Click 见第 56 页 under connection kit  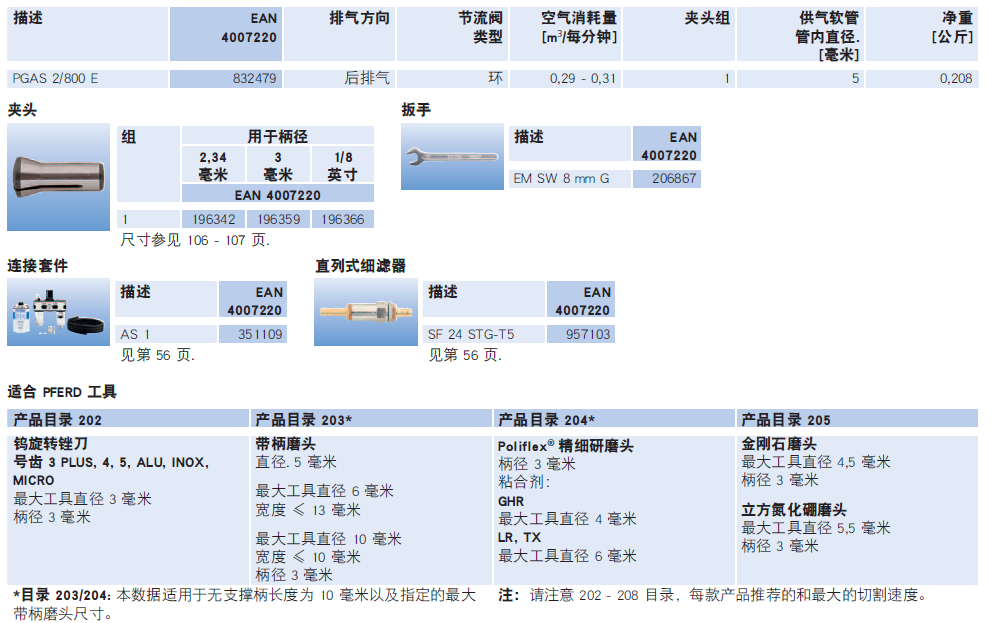pyautogui.click(x=157, y=355)
